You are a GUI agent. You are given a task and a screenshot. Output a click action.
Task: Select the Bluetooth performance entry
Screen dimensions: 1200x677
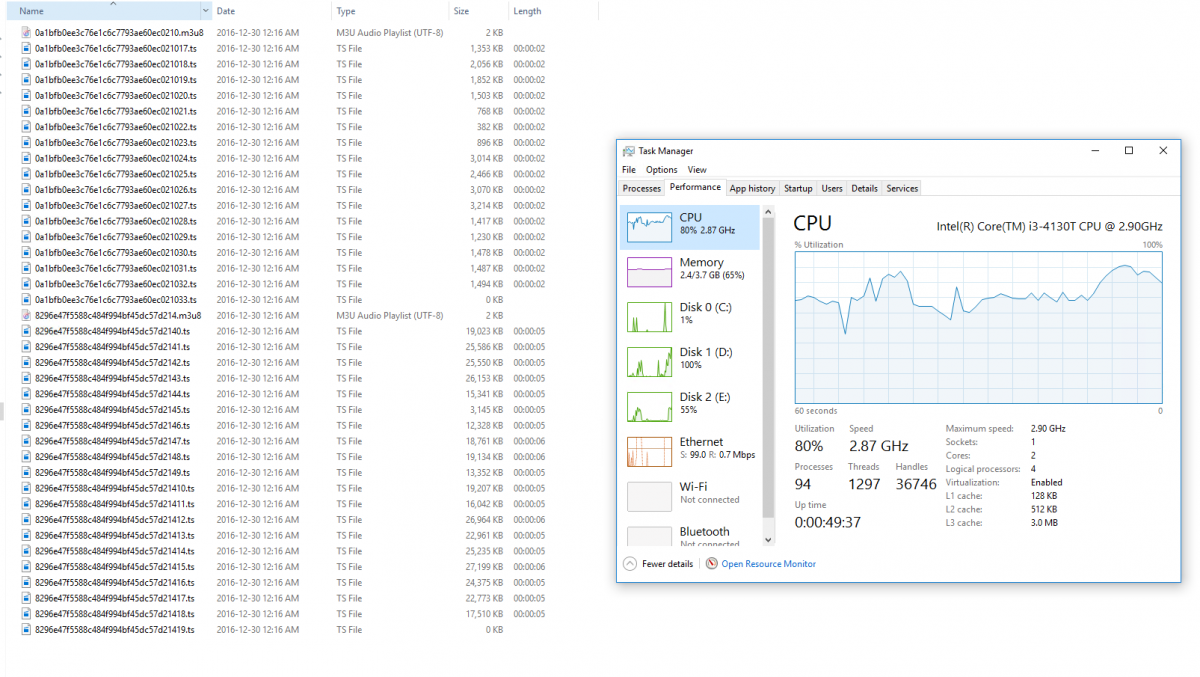pos(690,536)
